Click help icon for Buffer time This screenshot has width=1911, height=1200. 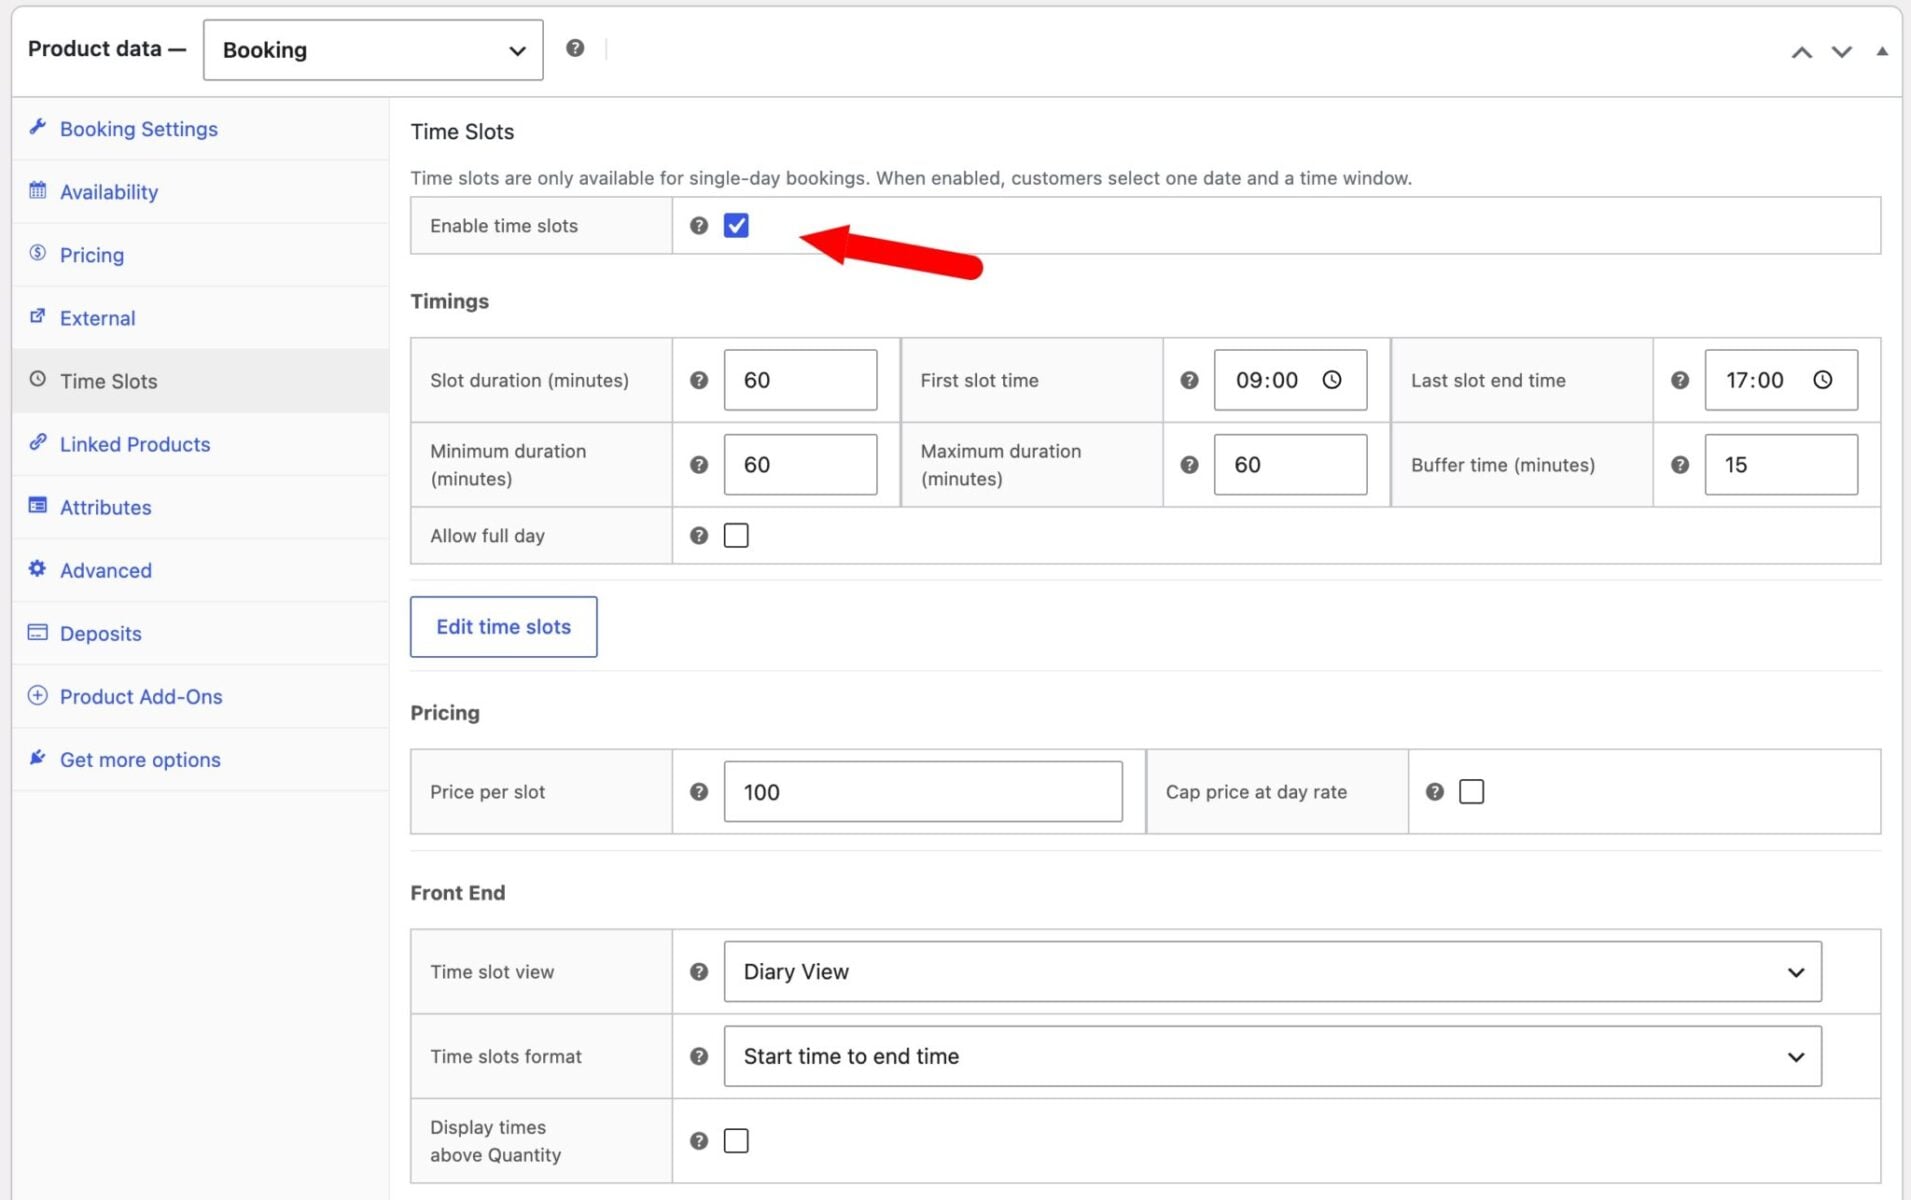(x=1680, y=465)
